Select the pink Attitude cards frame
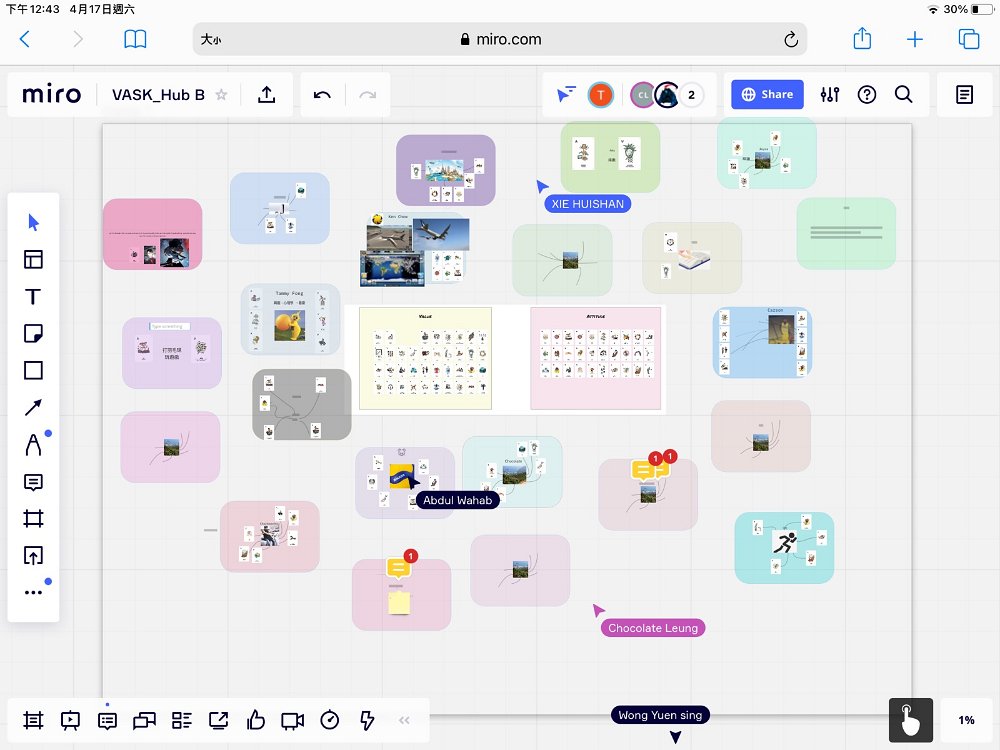Image resolution: width=1000 pixels, height=750 pixels. click(x=596, y=358)
